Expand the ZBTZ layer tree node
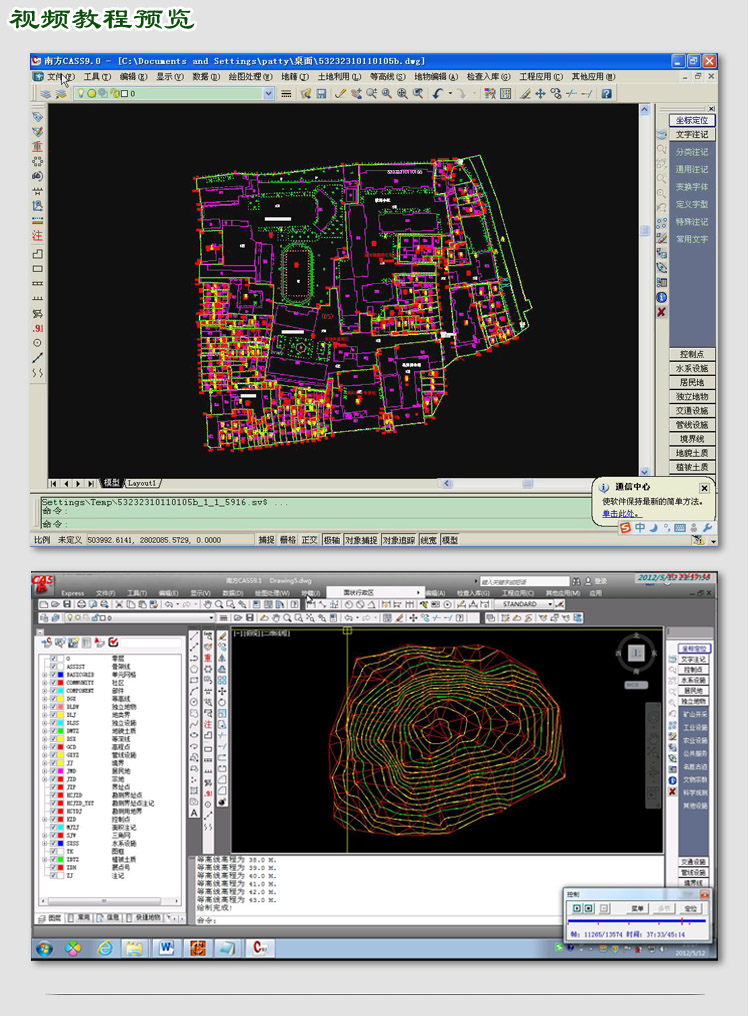The image size is (750, 1016). (45, 859)
